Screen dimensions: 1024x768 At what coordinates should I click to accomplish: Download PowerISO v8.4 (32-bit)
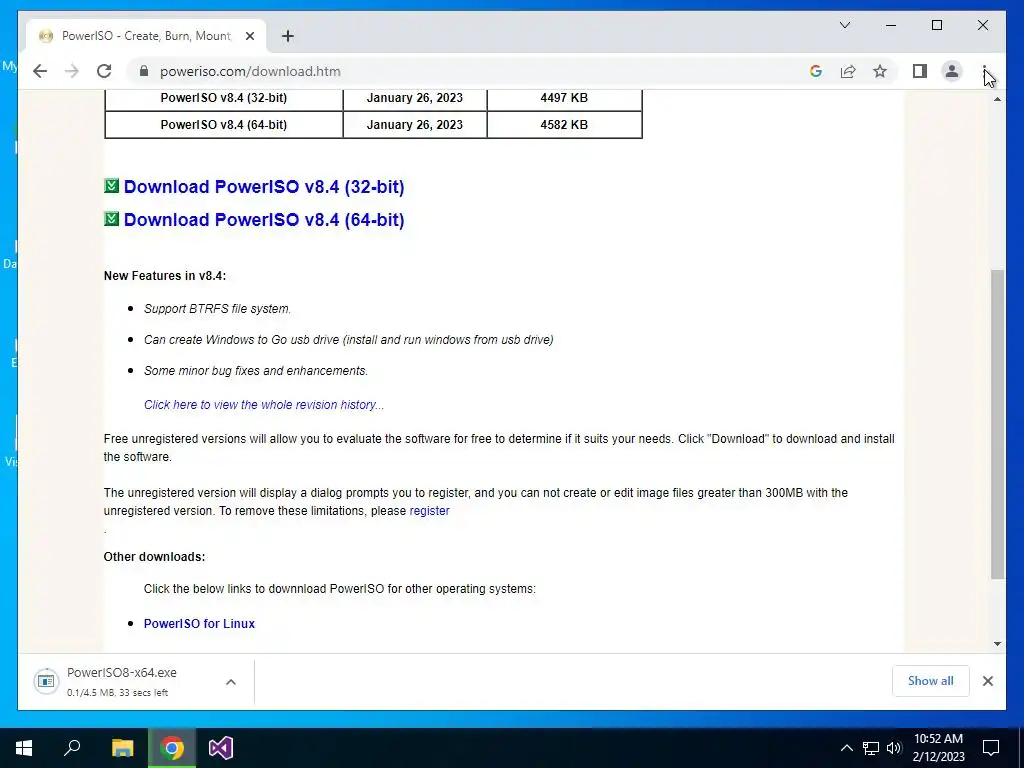[x=264, y=187]
